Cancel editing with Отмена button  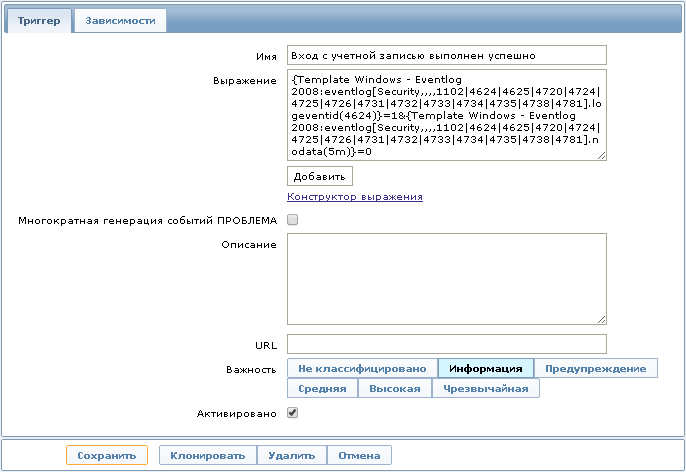point(359,455)
